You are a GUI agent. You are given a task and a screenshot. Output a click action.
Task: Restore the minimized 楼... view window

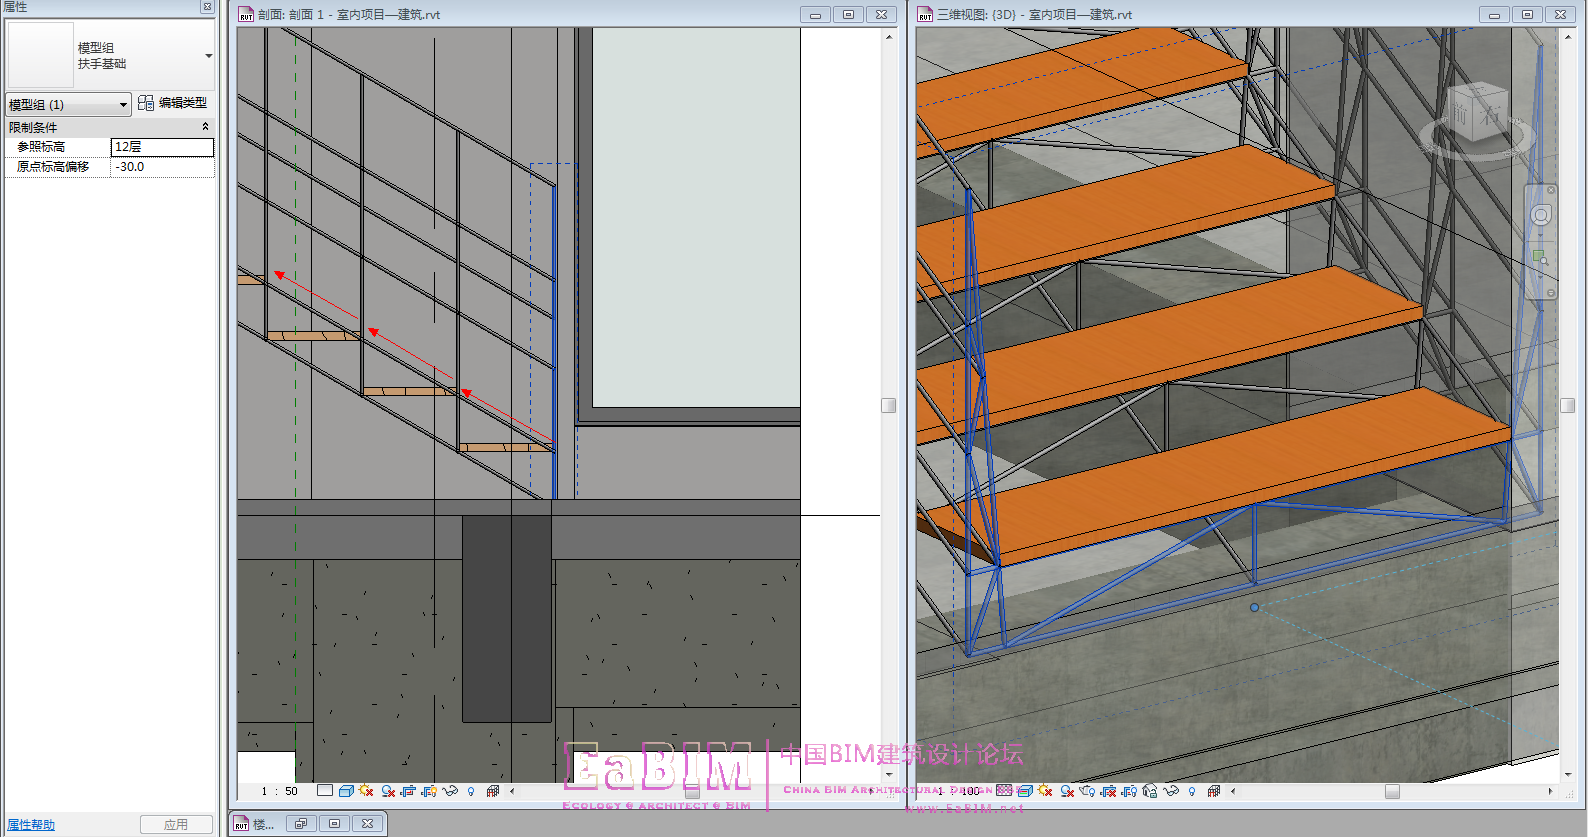[x=301, y=824]
